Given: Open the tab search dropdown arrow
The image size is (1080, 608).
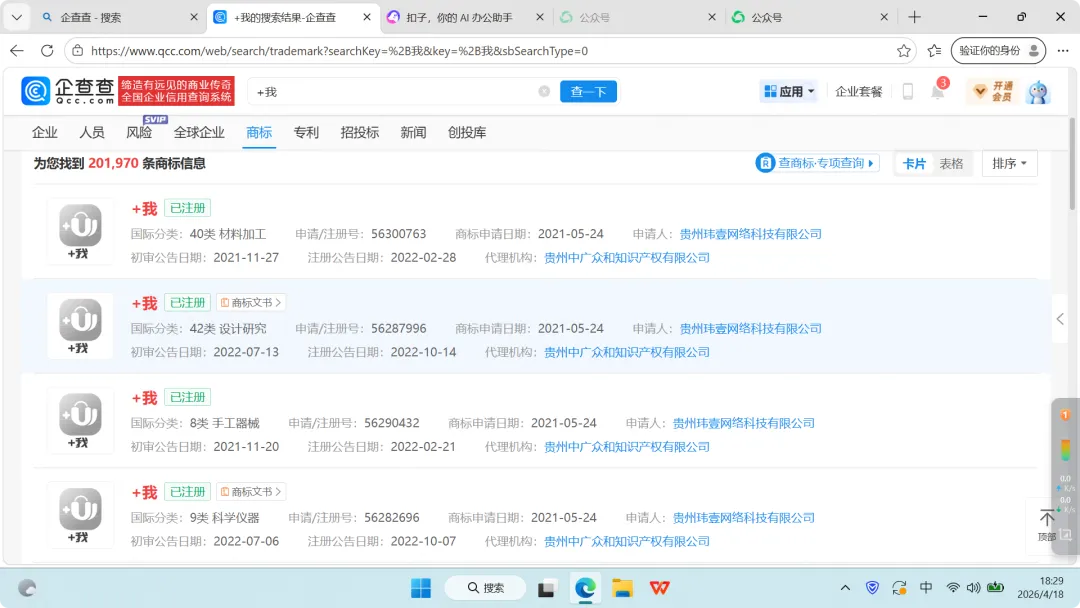Looking at the screenshot, I should [x=17, y=17].
